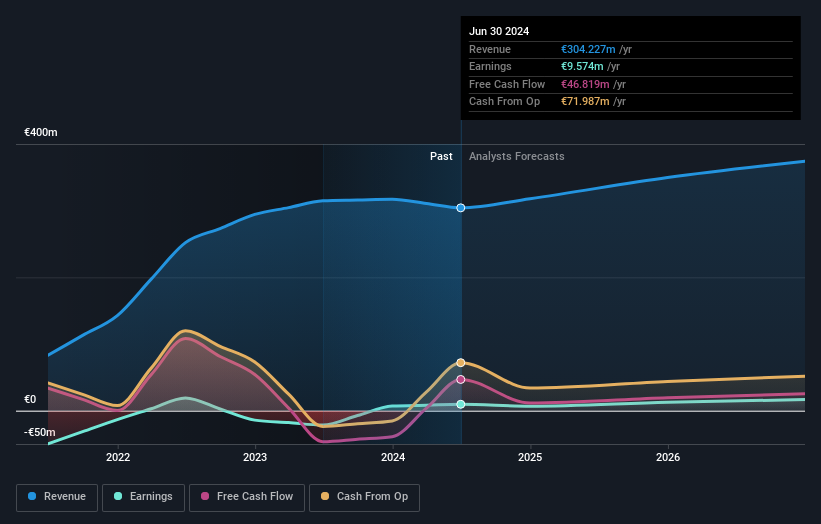Click the orange Cash From Op data point
This screenshot has height=524, width=821.
click(461, 363)
